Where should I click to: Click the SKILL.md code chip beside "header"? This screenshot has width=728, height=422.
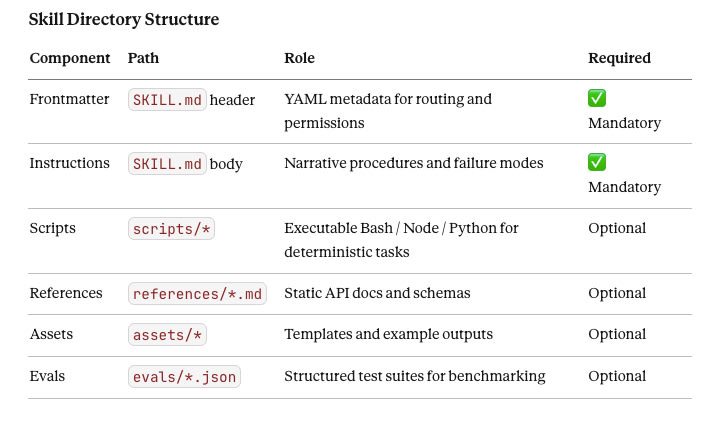click(167, 100)
